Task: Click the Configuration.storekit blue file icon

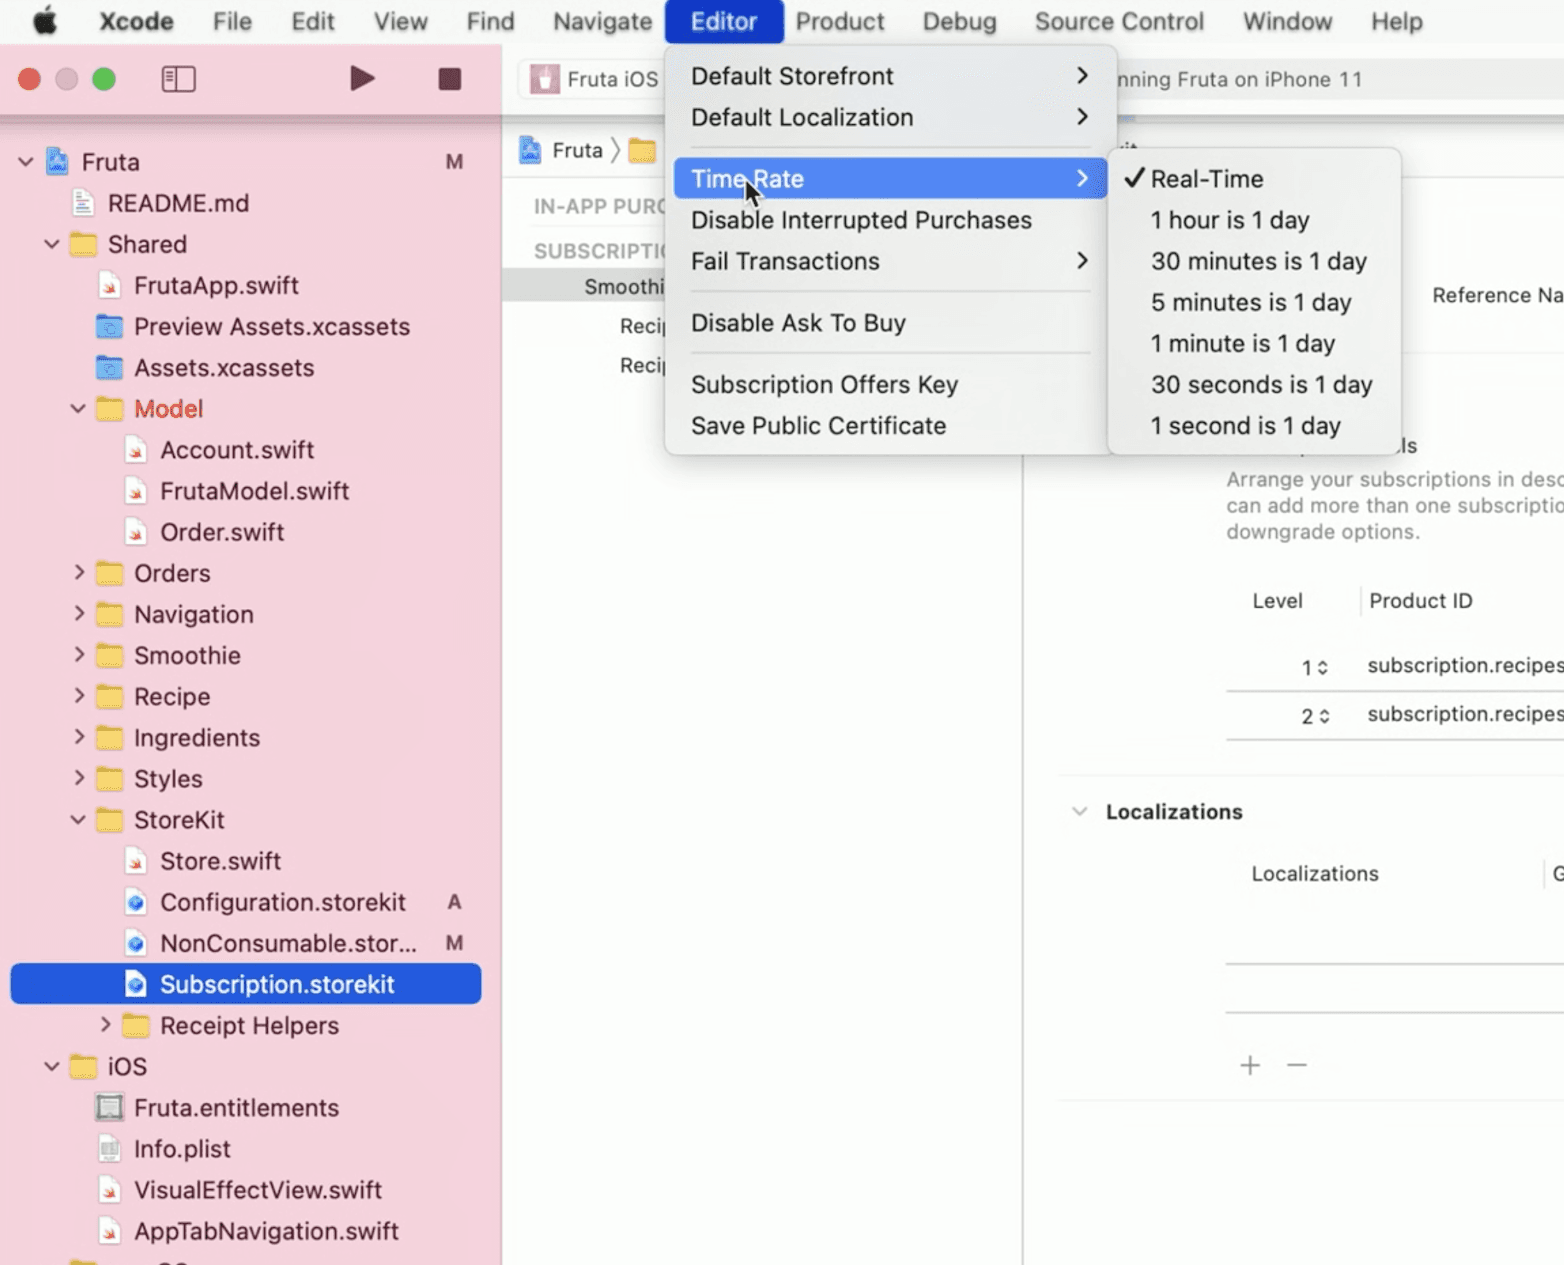Action: (136, 902)
